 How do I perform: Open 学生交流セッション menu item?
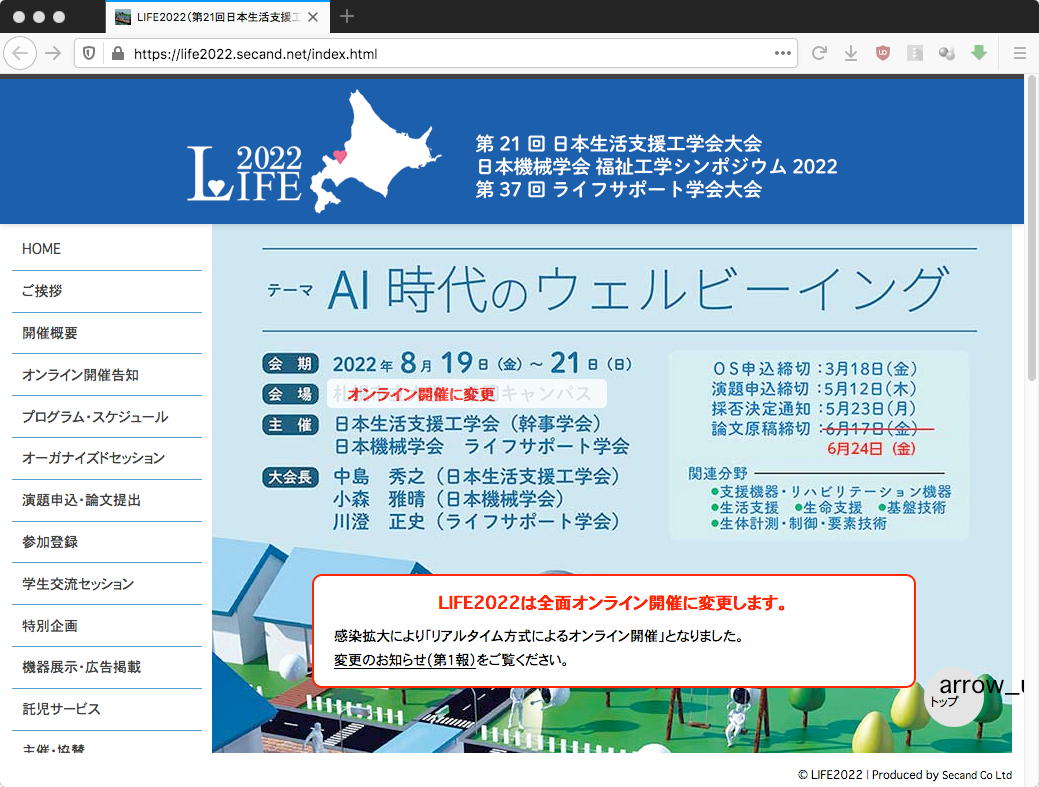107,584
